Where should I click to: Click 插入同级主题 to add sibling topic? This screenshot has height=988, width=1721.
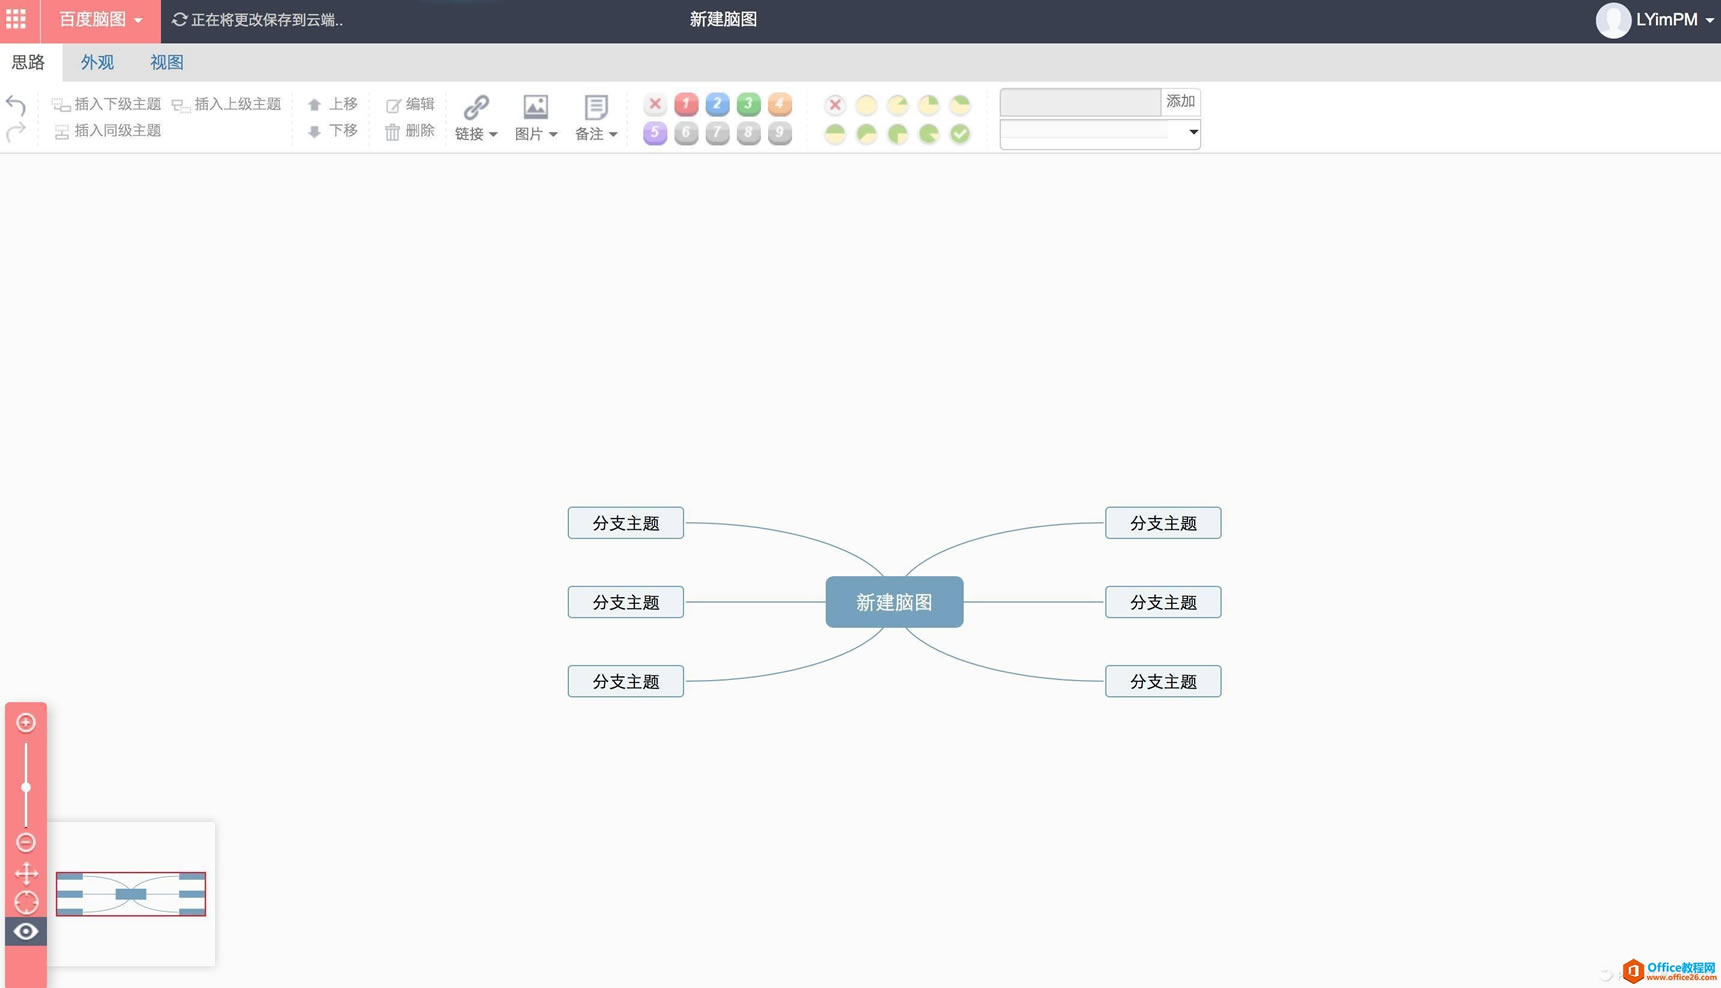[108, 131]
